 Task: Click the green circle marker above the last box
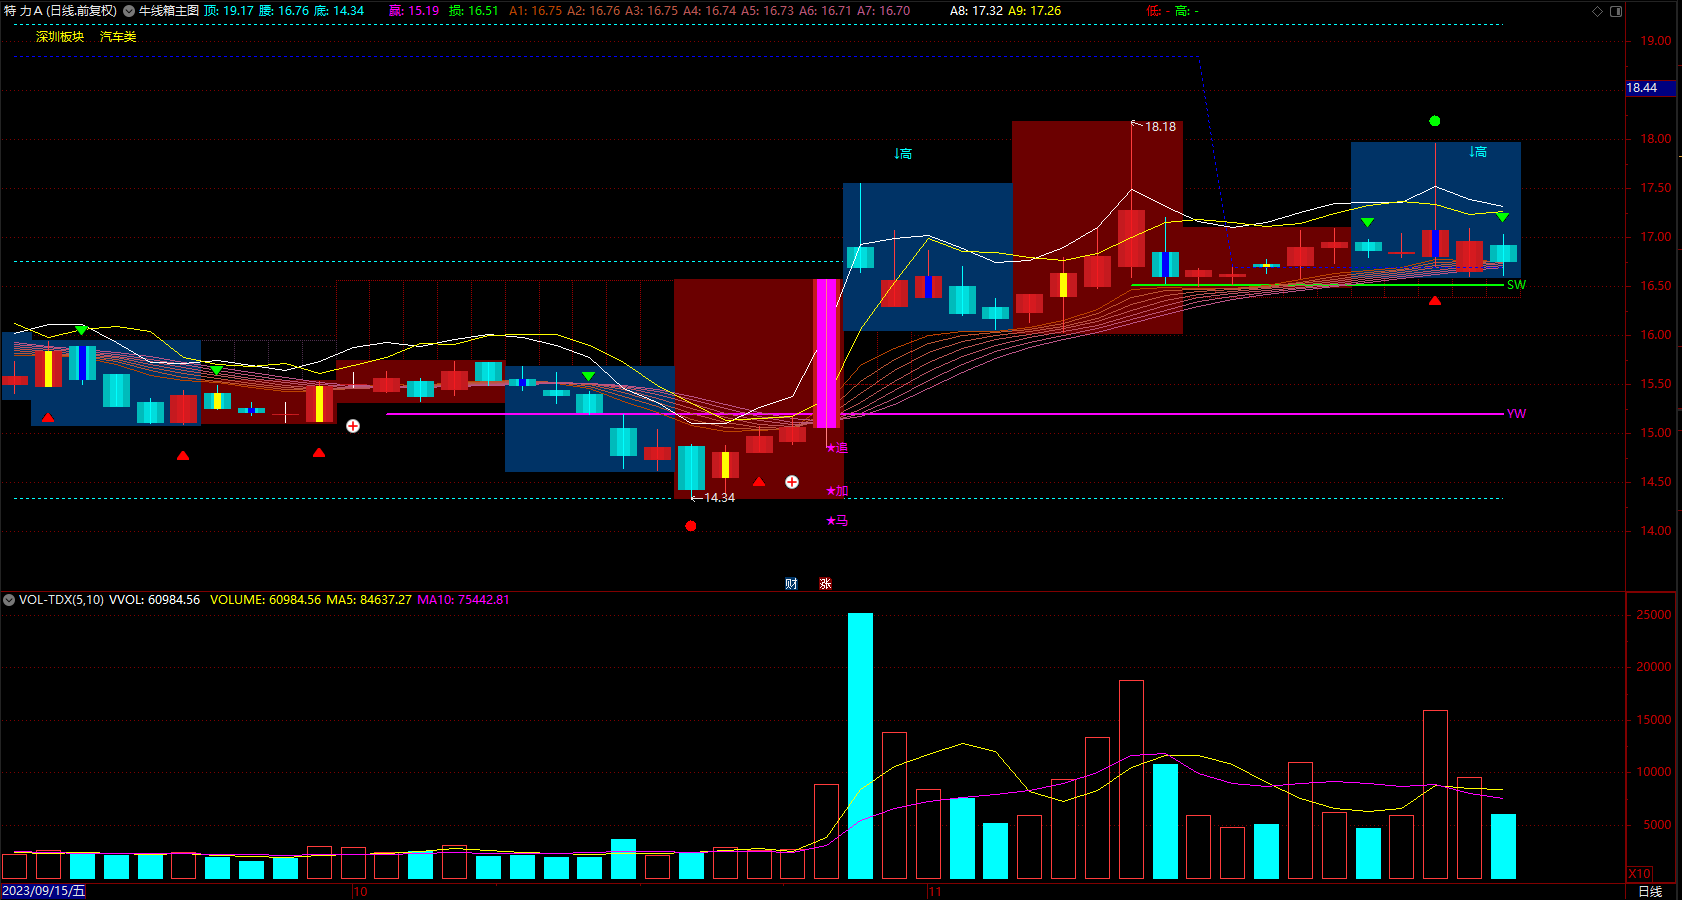pos(1435,121)
